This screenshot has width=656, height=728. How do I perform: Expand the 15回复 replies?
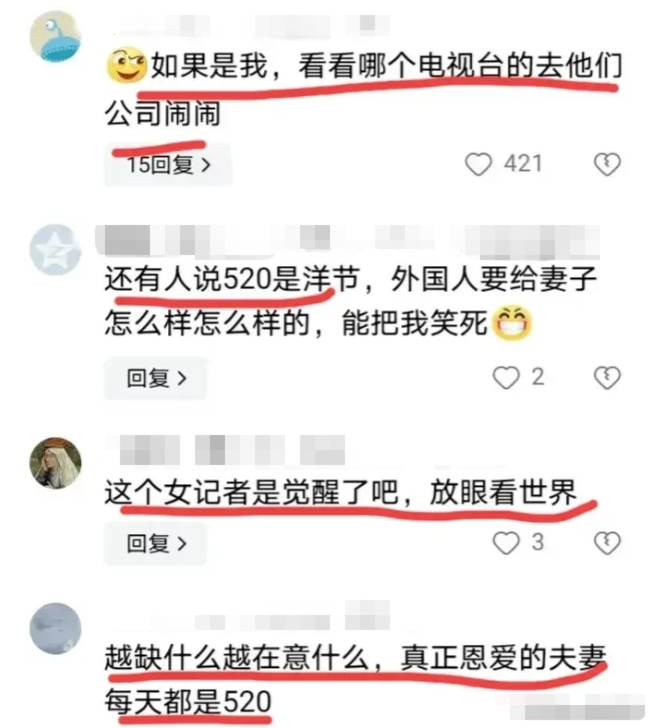tap(168, 165)
